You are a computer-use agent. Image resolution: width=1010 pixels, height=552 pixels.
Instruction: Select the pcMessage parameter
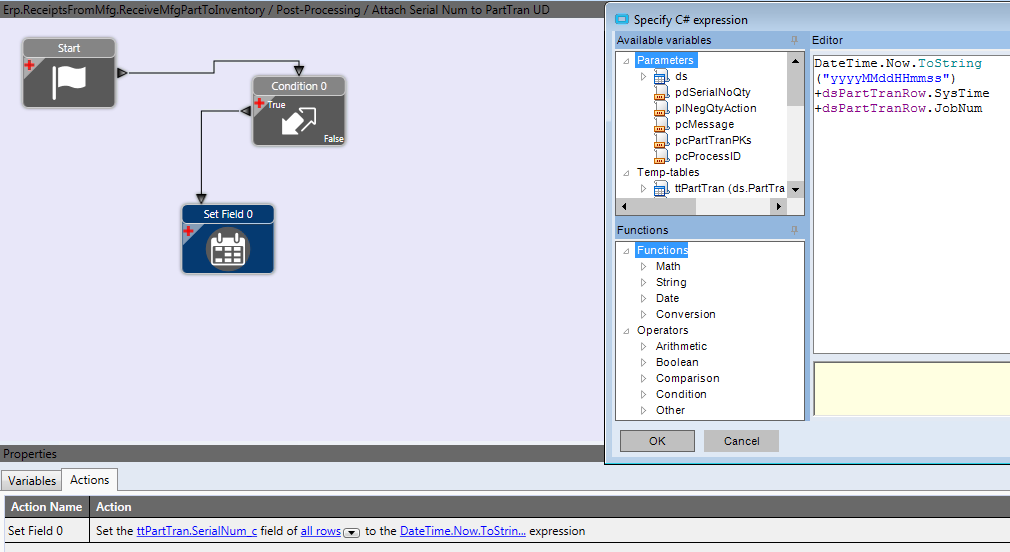704,125
